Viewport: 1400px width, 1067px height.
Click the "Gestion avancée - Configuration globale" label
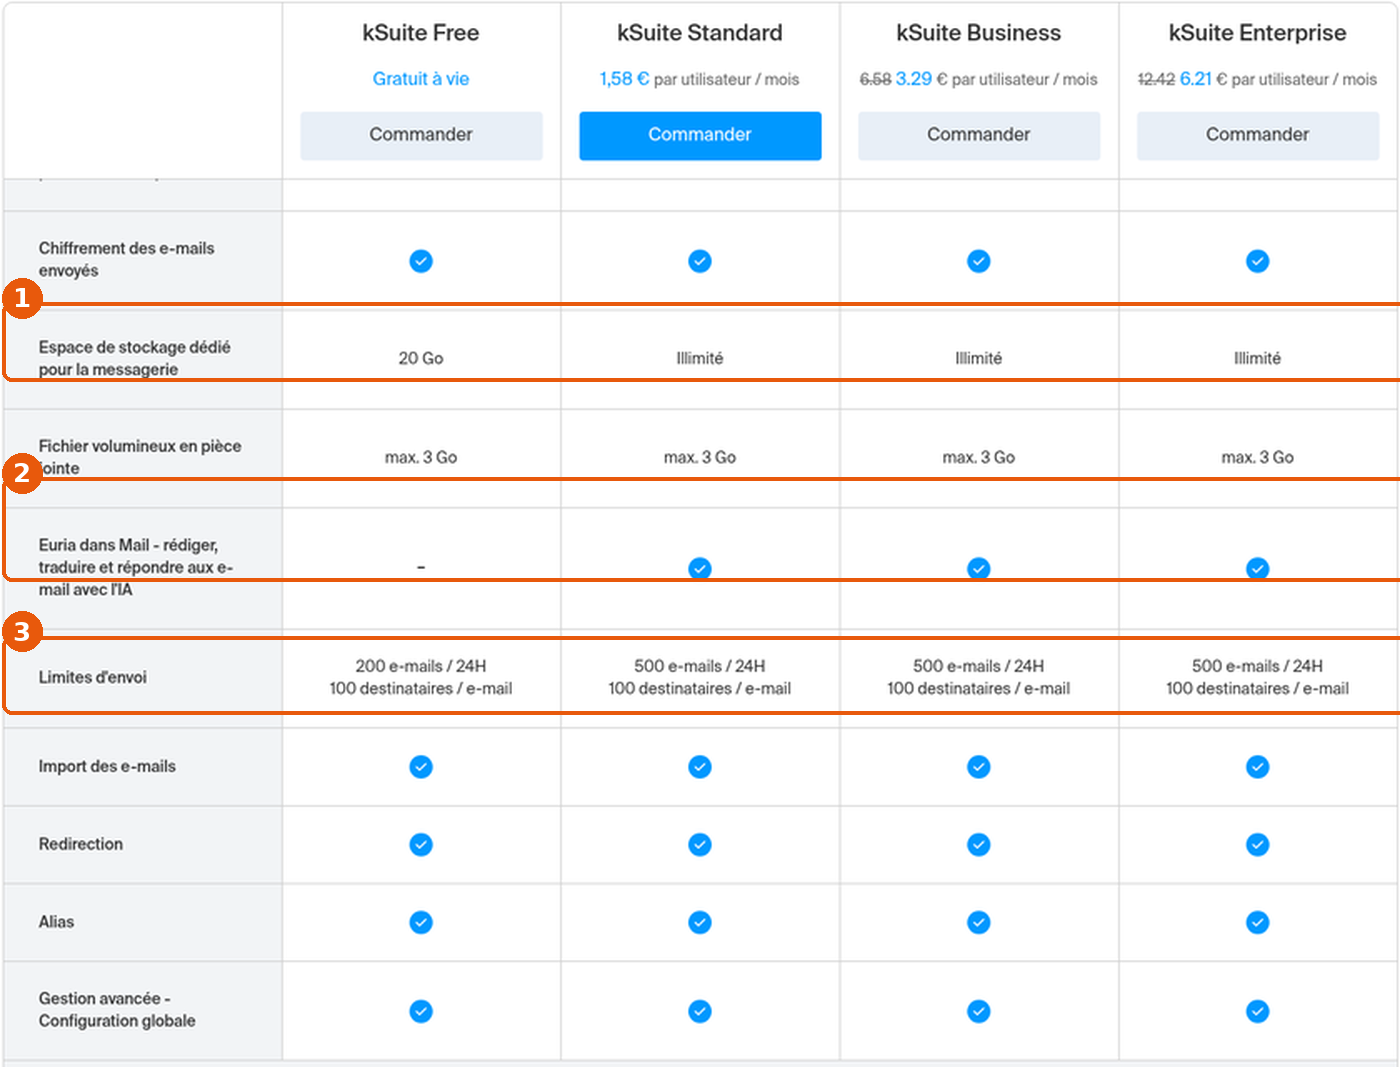(117, 1010)
